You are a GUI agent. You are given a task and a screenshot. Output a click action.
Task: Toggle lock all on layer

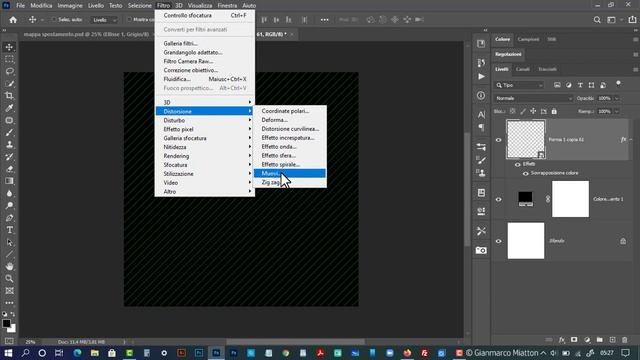tap(554, 111)
